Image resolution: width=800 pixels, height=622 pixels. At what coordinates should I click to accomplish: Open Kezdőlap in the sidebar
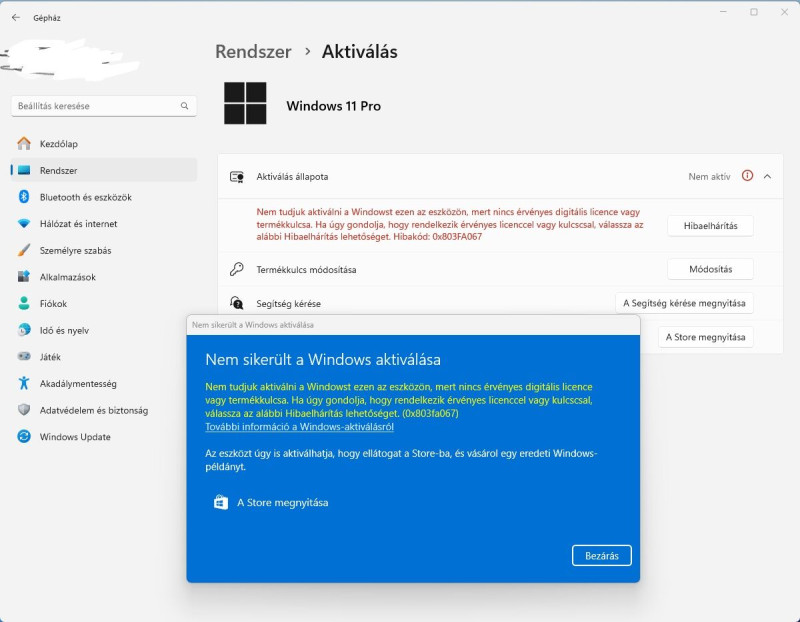point(104,144)
